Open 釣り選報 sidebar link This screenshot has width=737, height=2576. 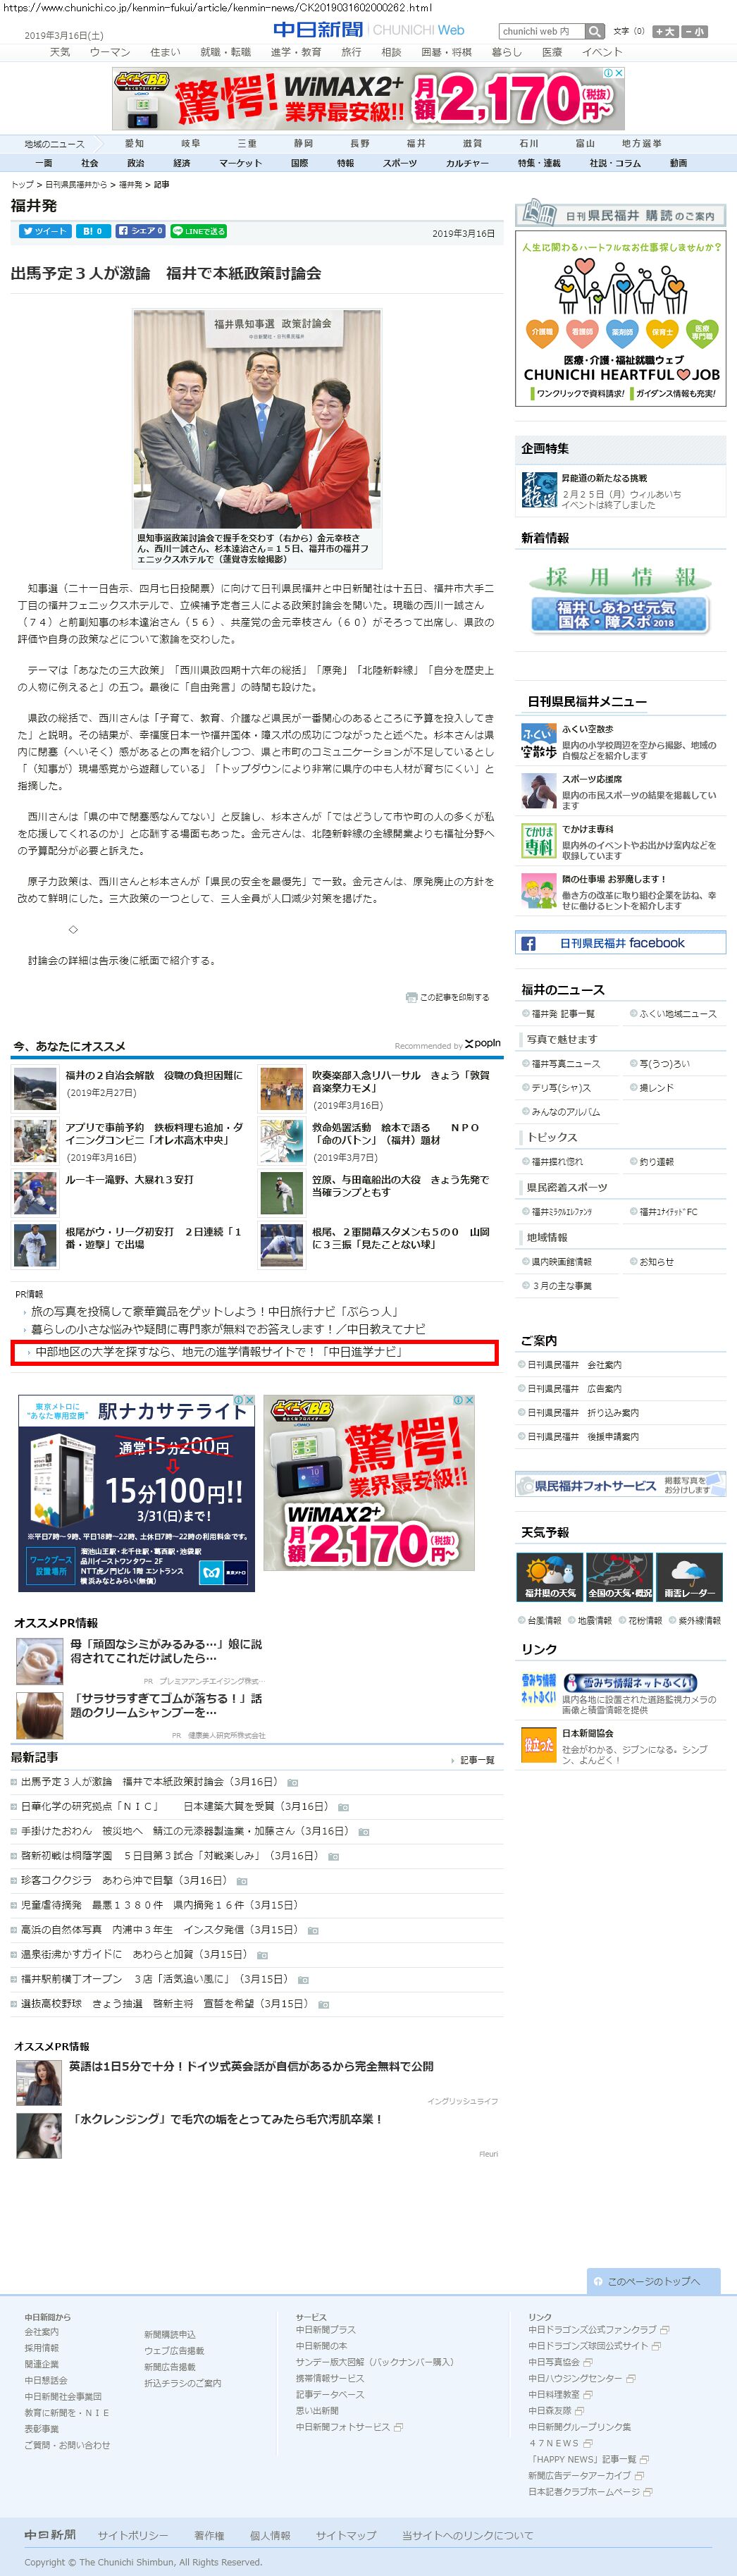(x=656, y=1162)
